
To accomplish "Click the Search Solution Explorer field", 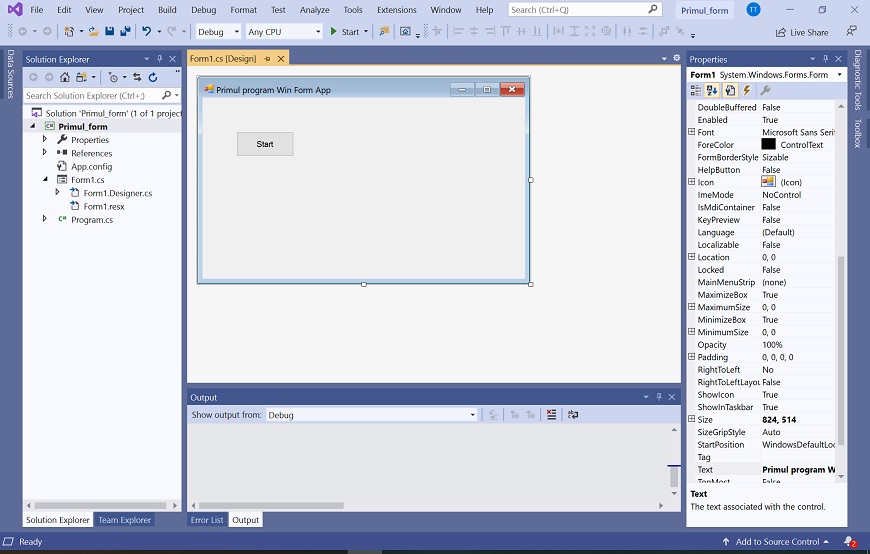I will coord(92,96).
